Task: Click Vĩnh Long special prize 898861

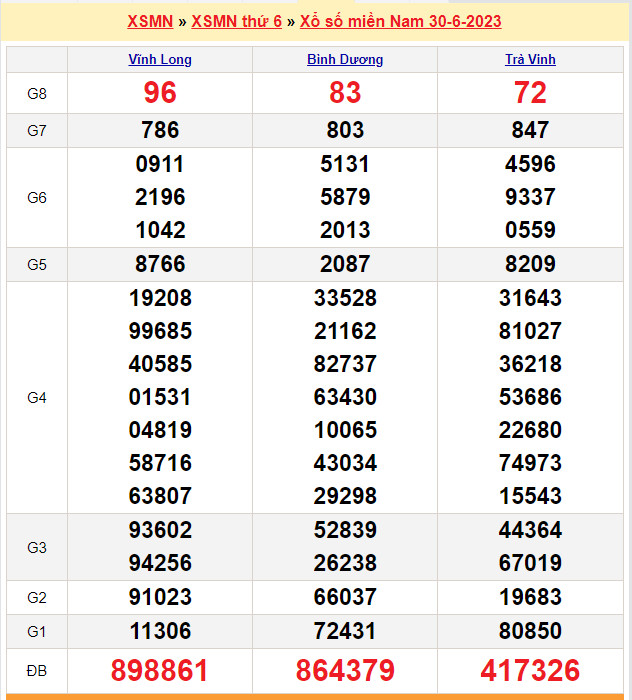Action: [x=160, y=670]
